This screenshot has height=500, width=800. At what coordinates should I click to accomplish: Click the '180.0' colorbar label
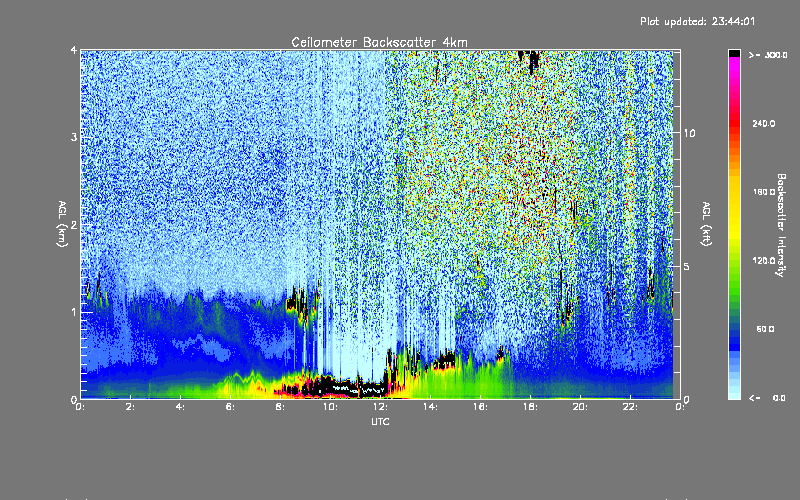(x=764, y=192)
